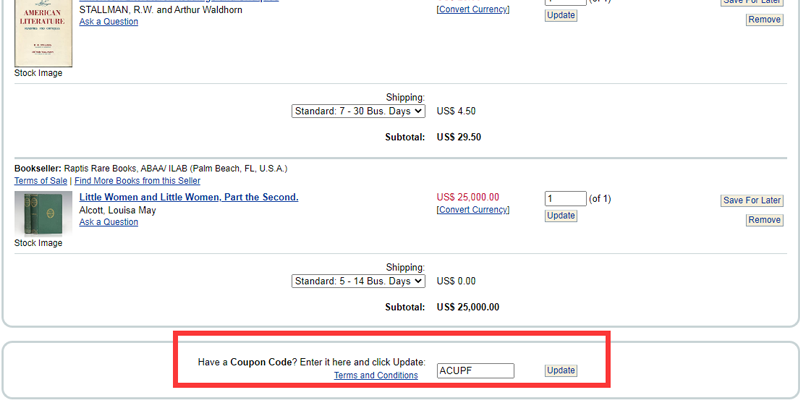Open the 7 - 30 Bus. Days shipping dropdown
The width and height of the screenshot is (800, 400).
359,111
